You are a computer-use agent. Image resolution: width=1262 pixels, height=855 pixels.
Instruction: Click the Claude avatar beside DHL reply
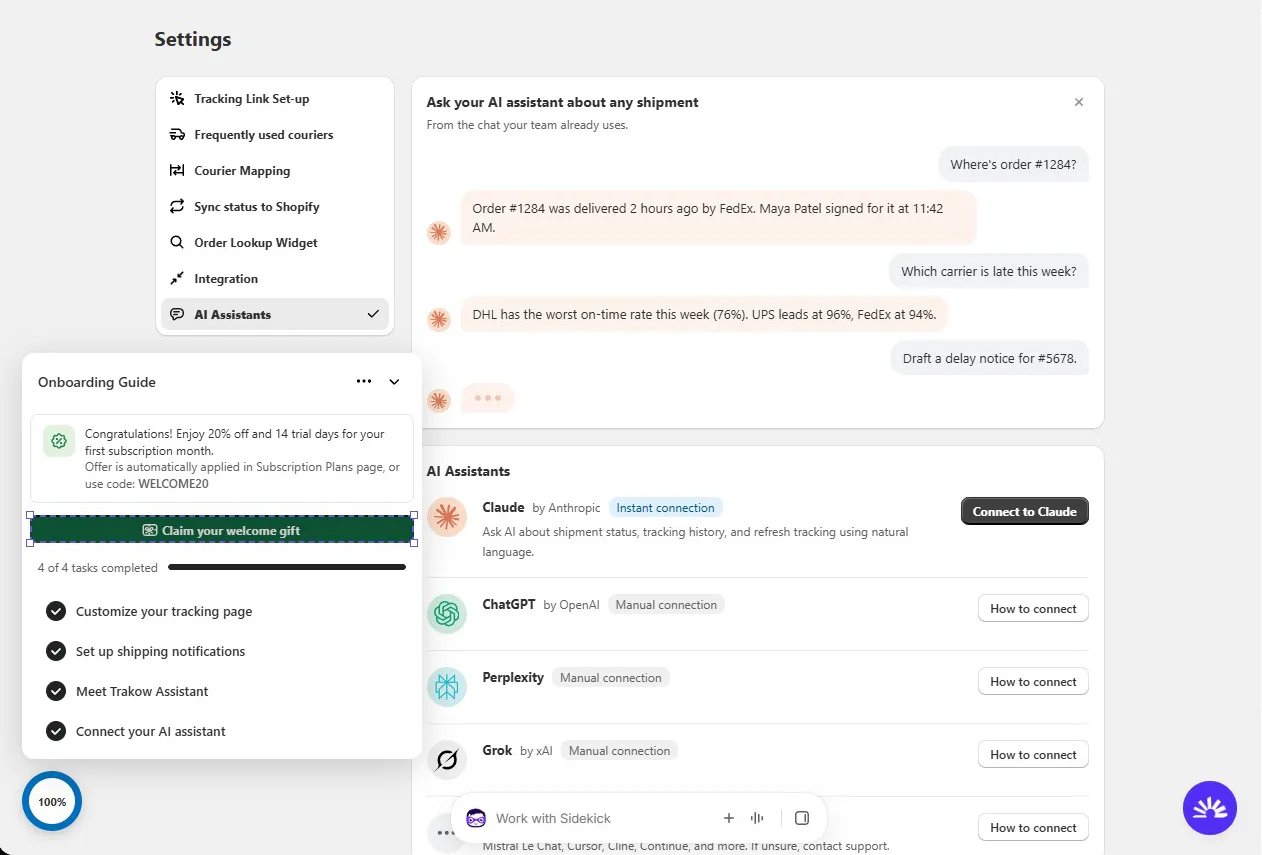439,320
